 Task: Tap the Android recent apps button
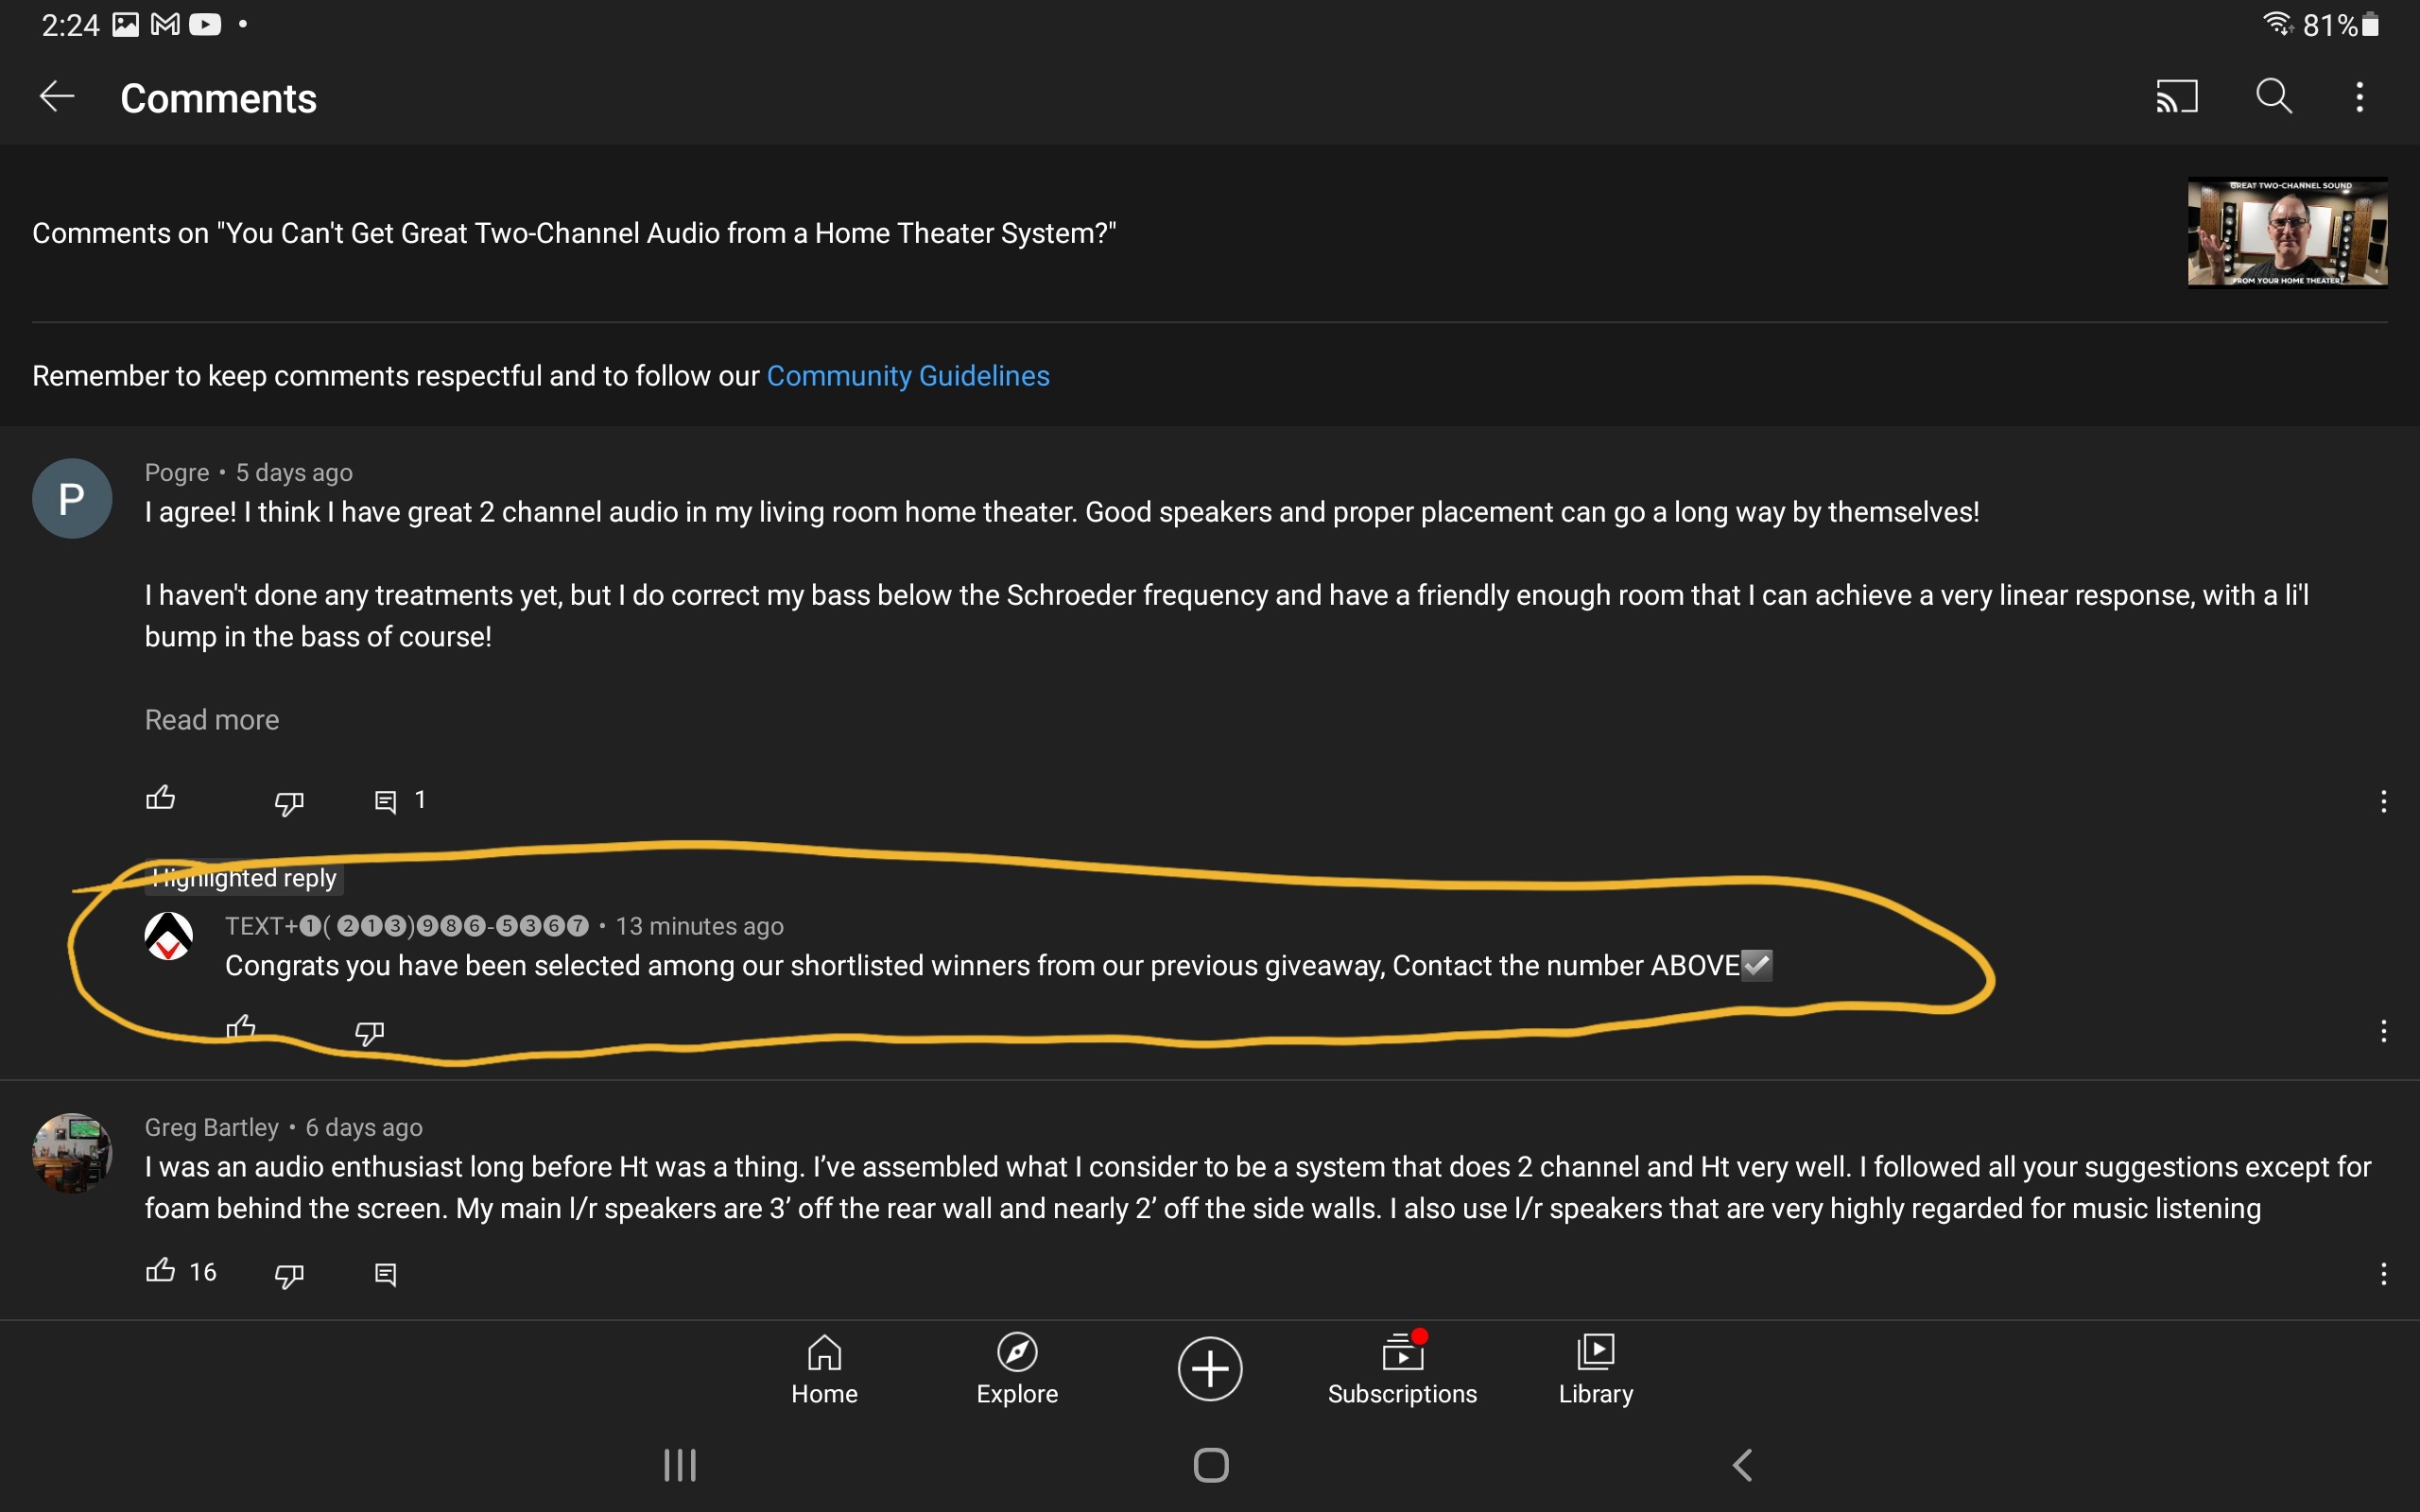coord(680,1465)
